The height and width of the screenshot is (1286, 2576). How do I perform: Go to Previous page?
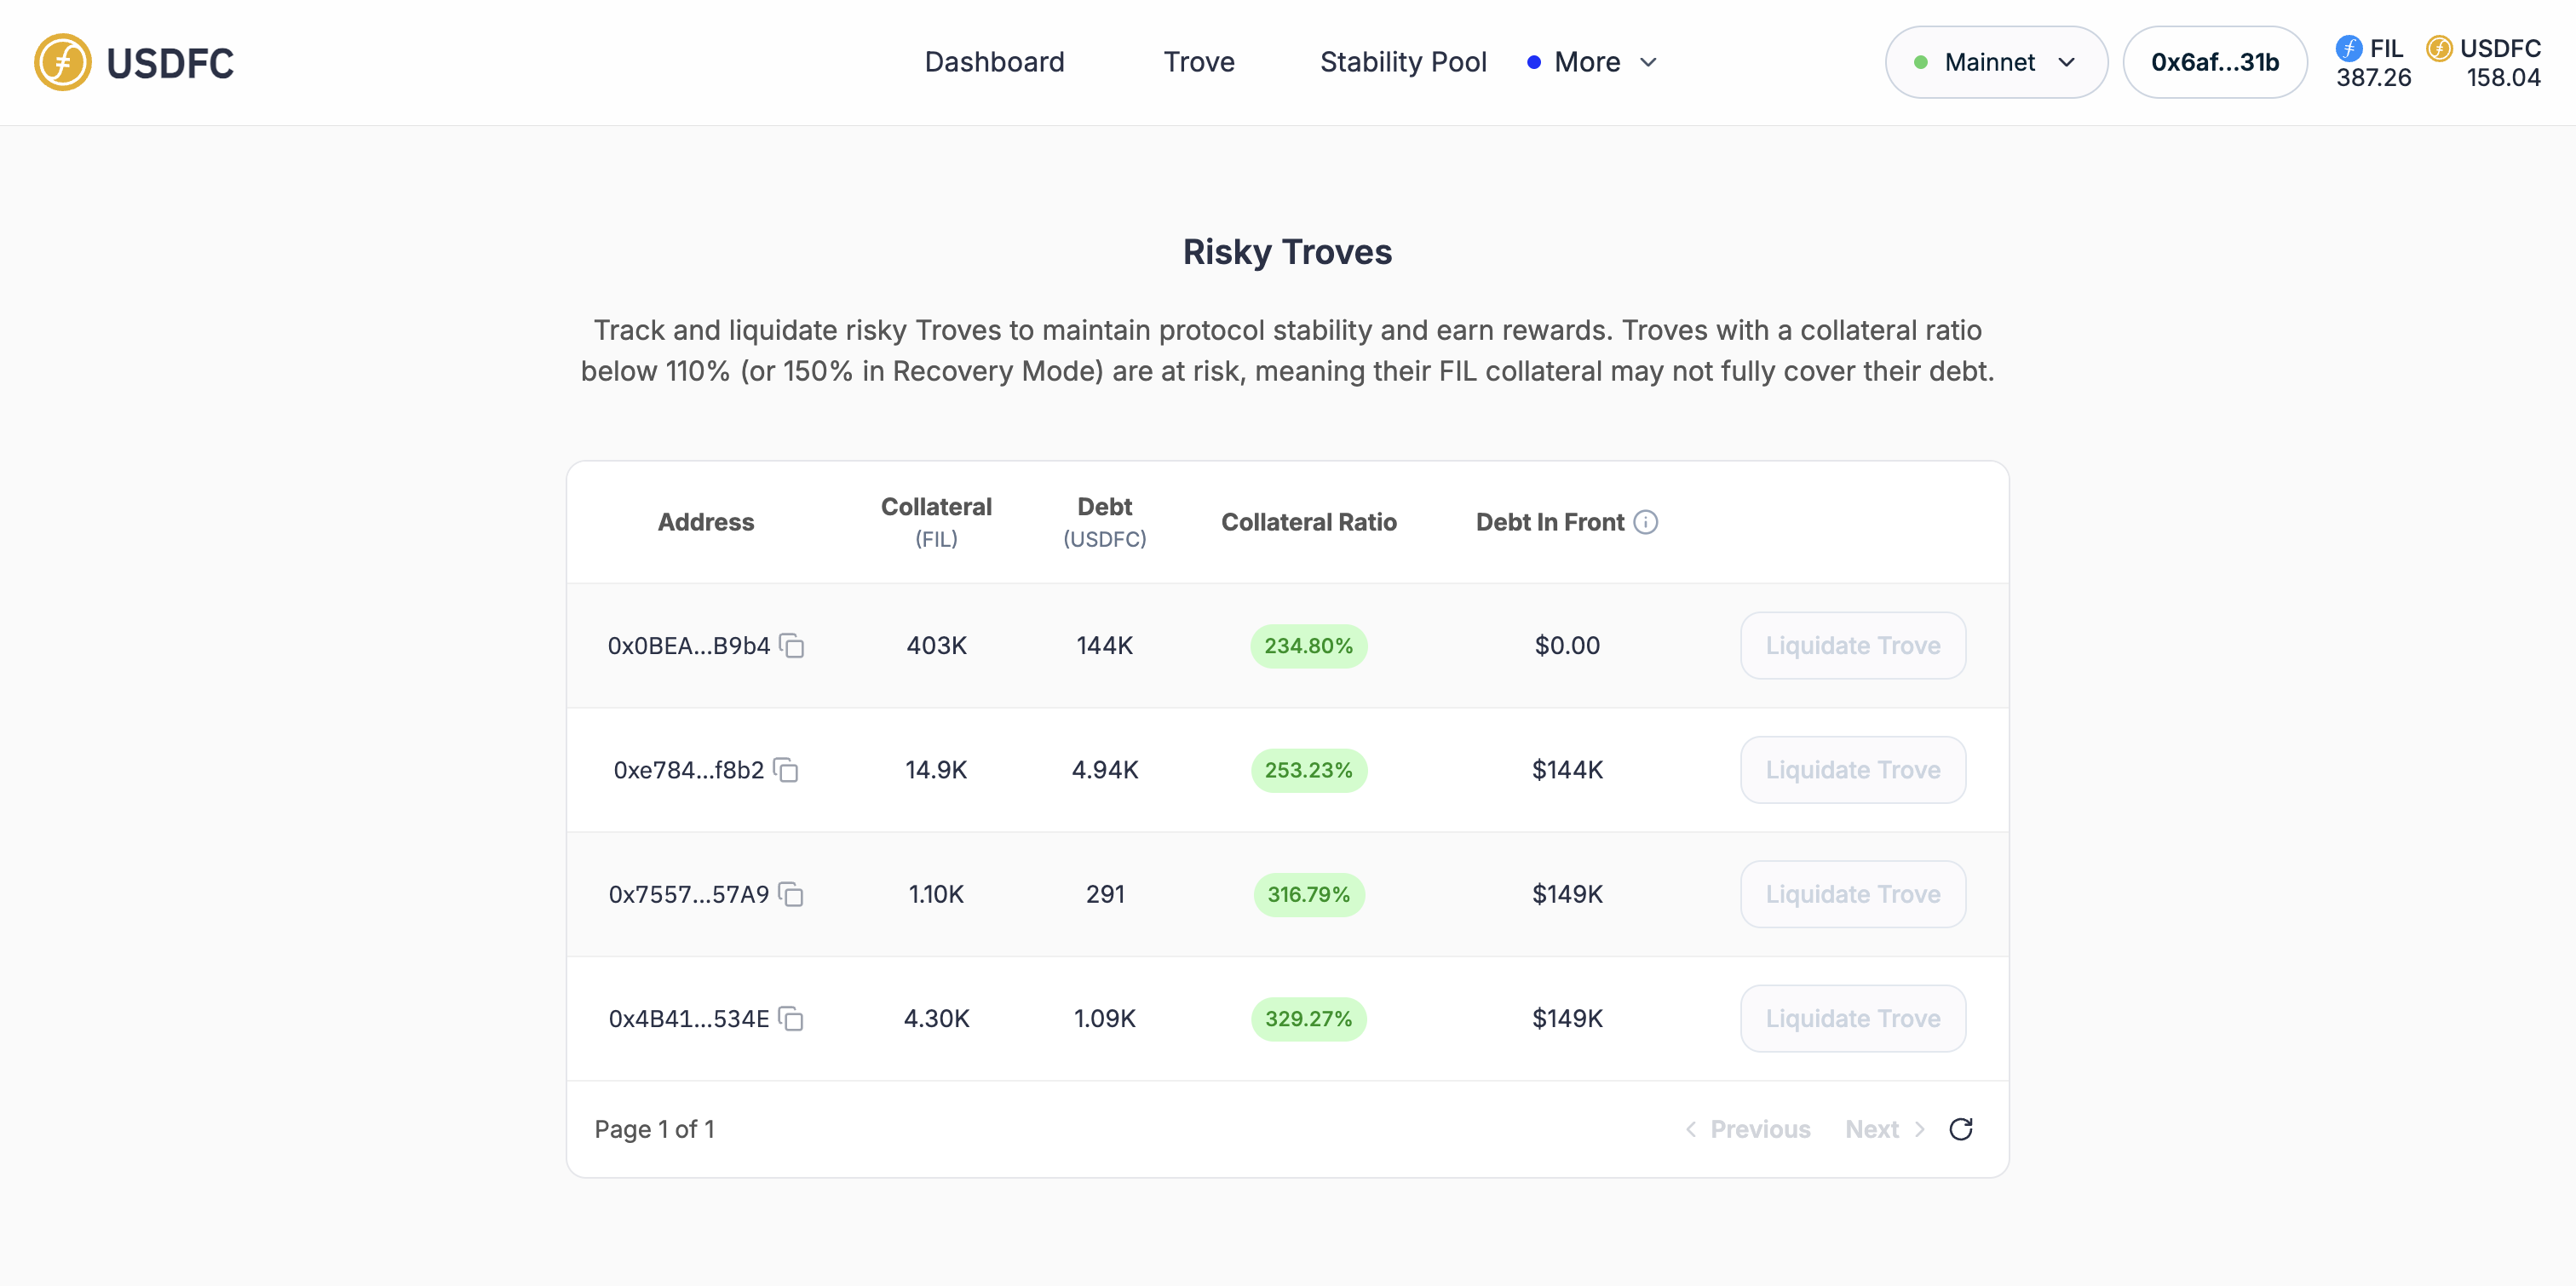[x=1748, y=1129]
